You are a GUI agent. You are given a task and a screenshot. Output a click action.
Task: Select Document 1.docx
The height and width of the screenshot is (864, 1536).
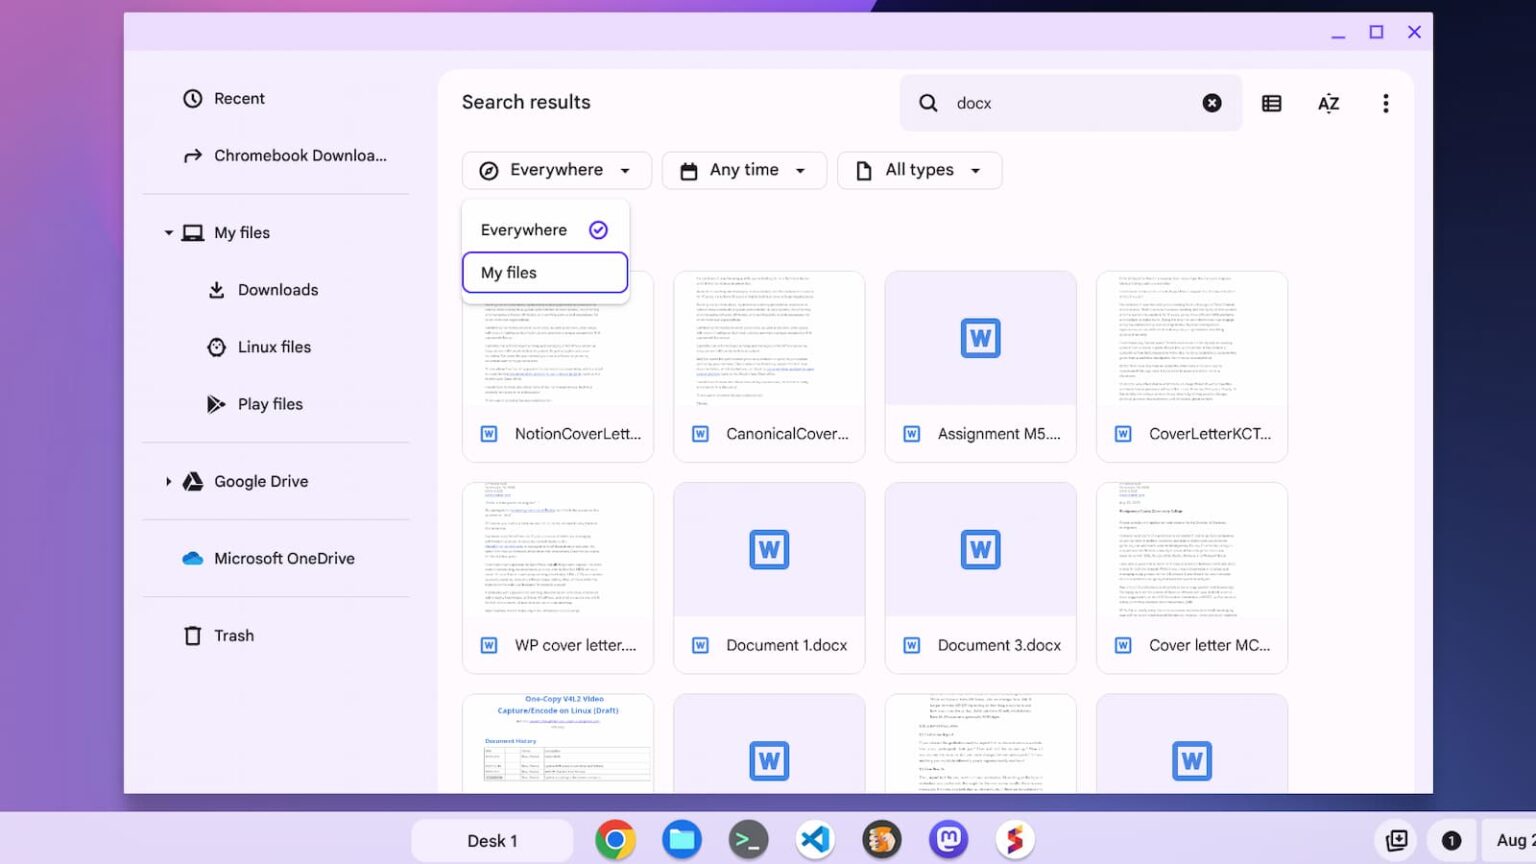(769, 578)
